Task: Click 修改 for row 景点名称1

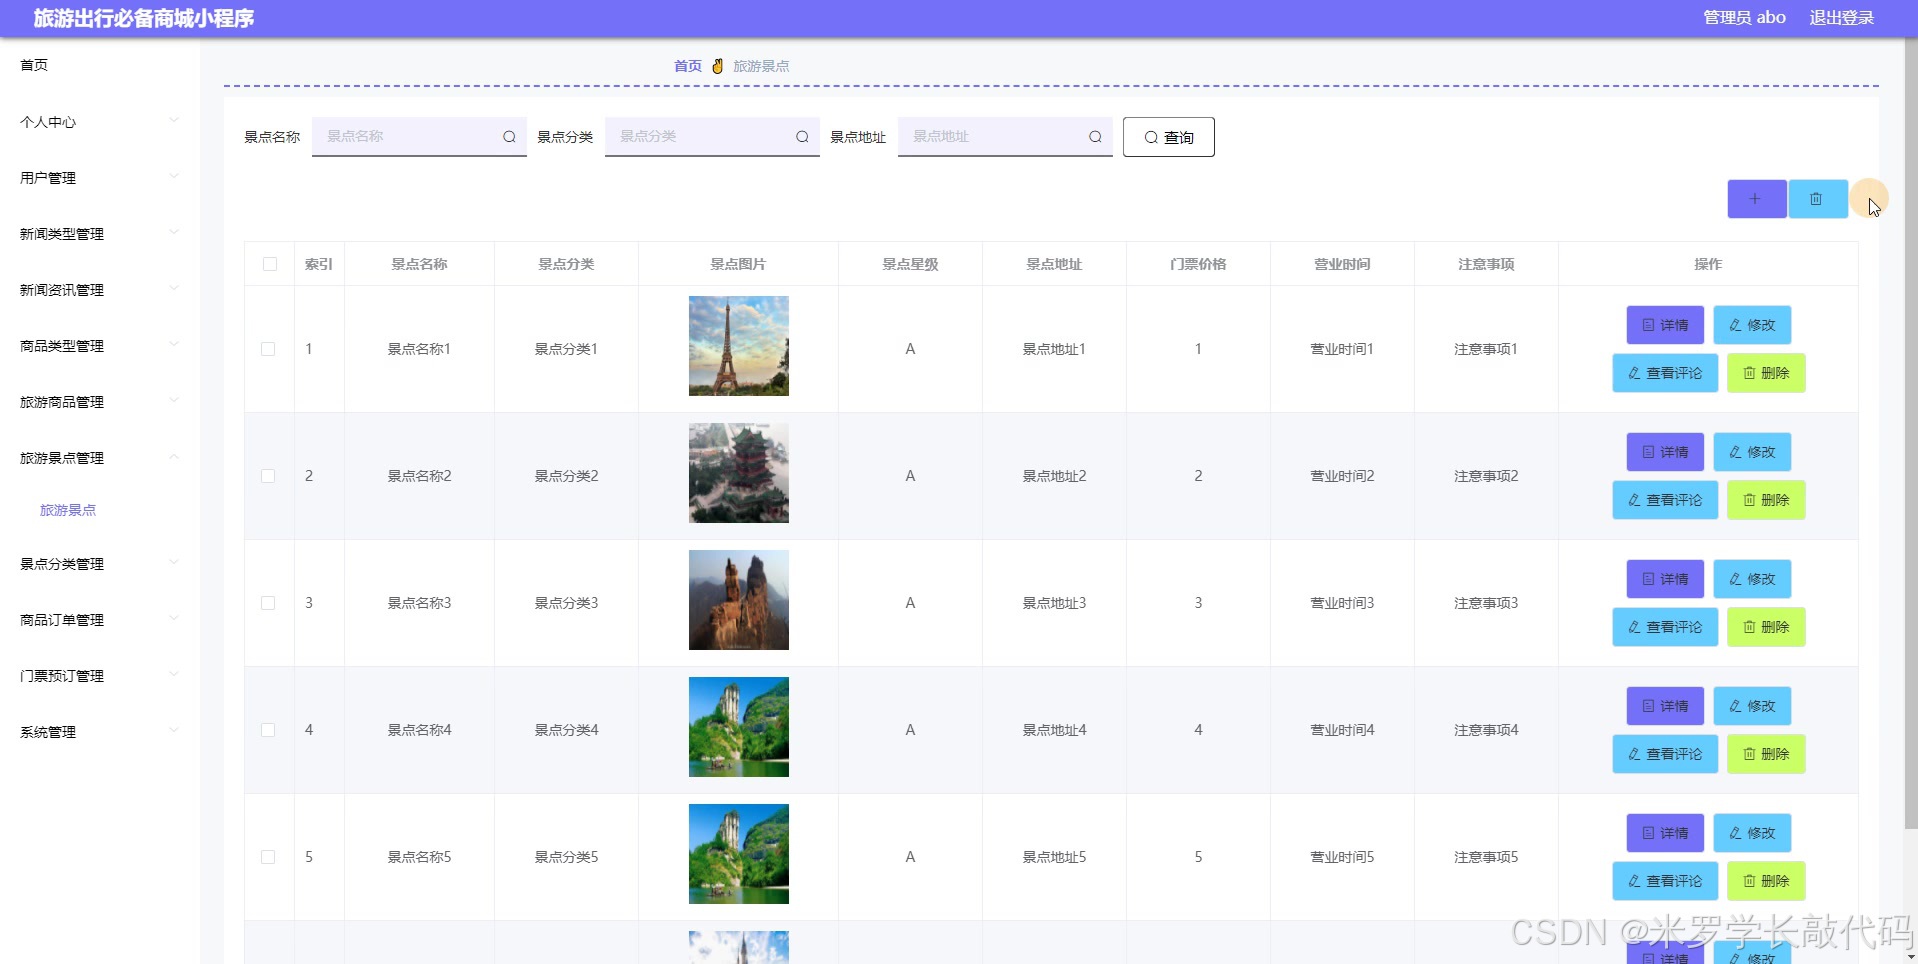Action: pos(1752,325)
